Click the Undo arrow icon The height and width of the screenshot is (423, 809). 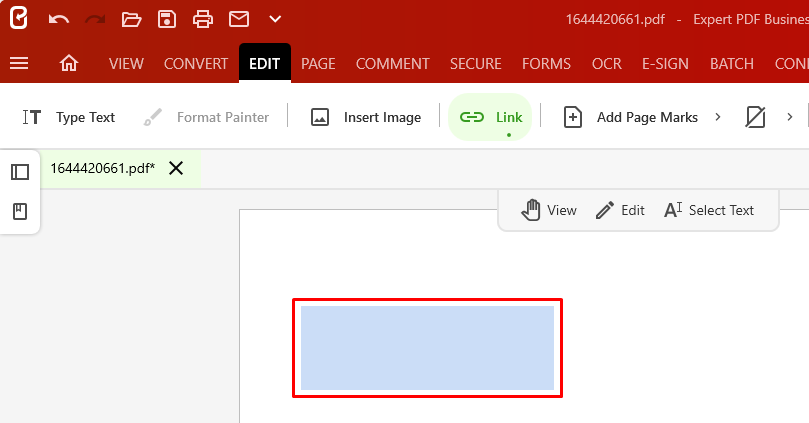(59, 19)
